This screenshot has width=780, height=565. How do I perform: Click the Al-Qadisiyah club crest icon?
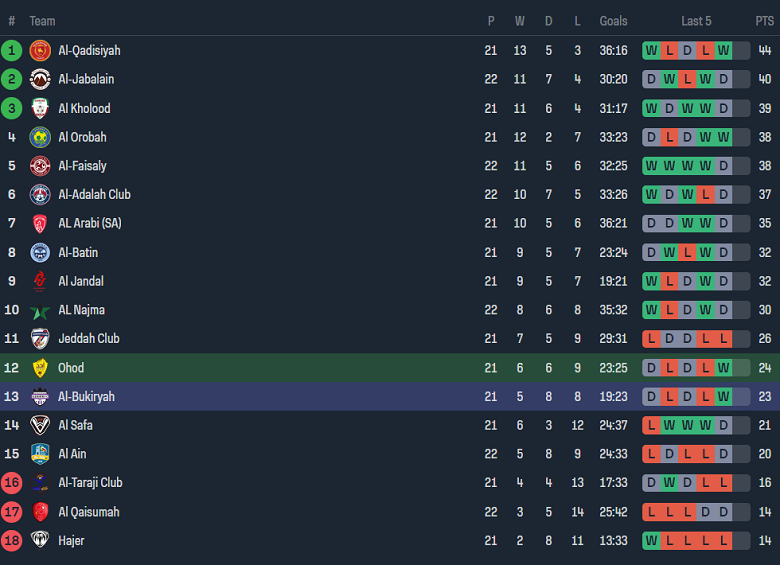coord(40,50)
